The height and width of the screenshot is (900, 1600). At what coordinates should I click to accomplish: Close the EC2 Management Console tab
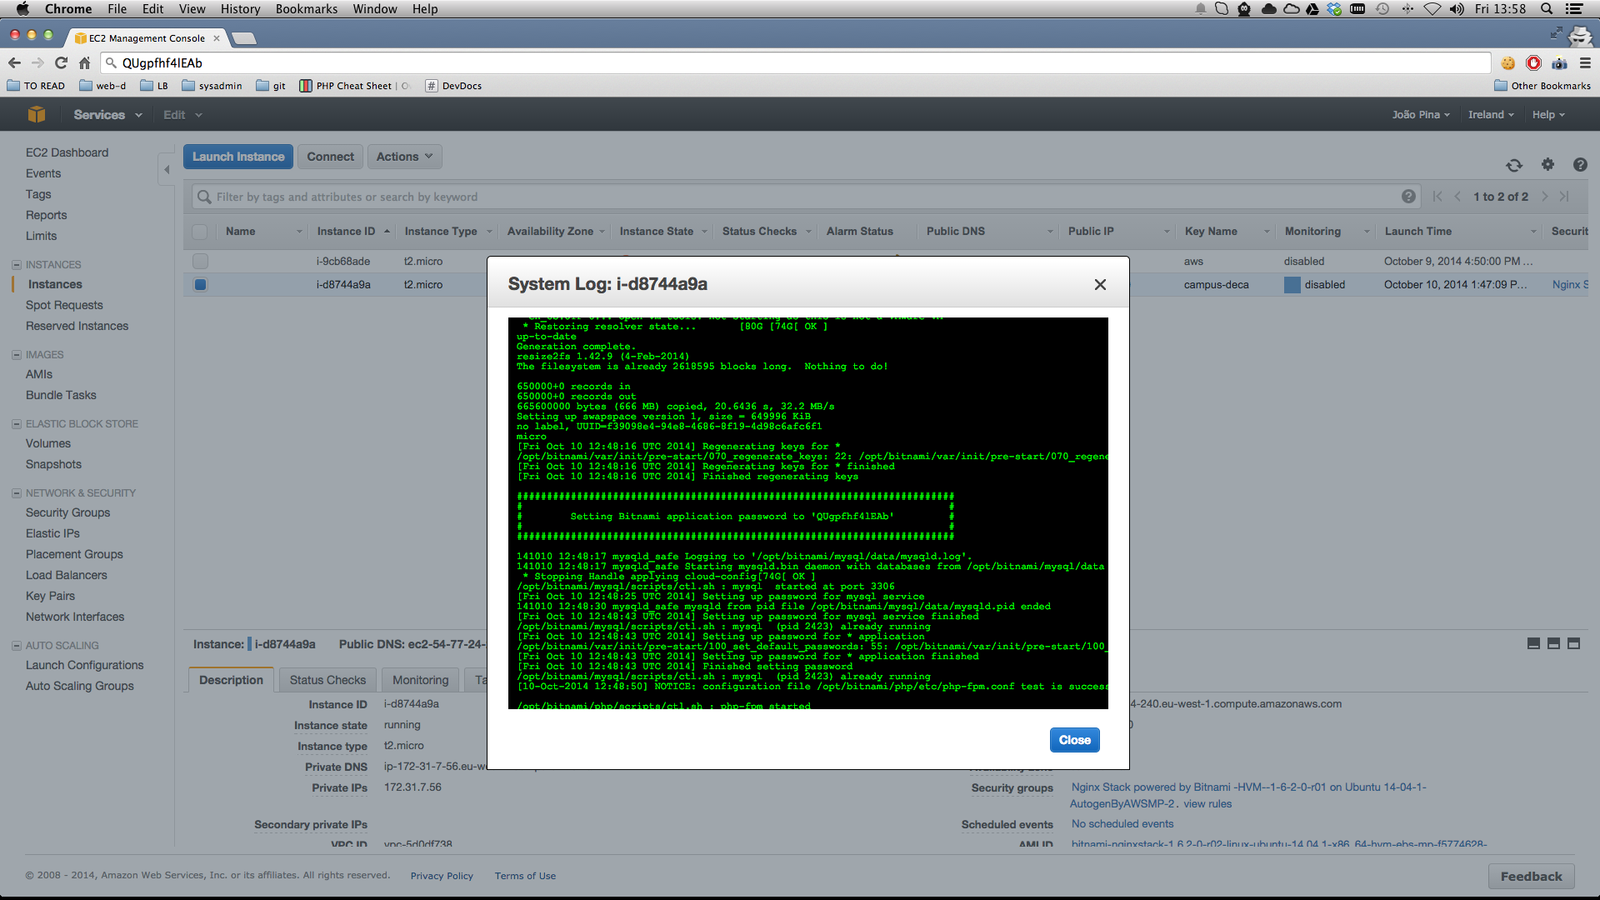[216, 38]
